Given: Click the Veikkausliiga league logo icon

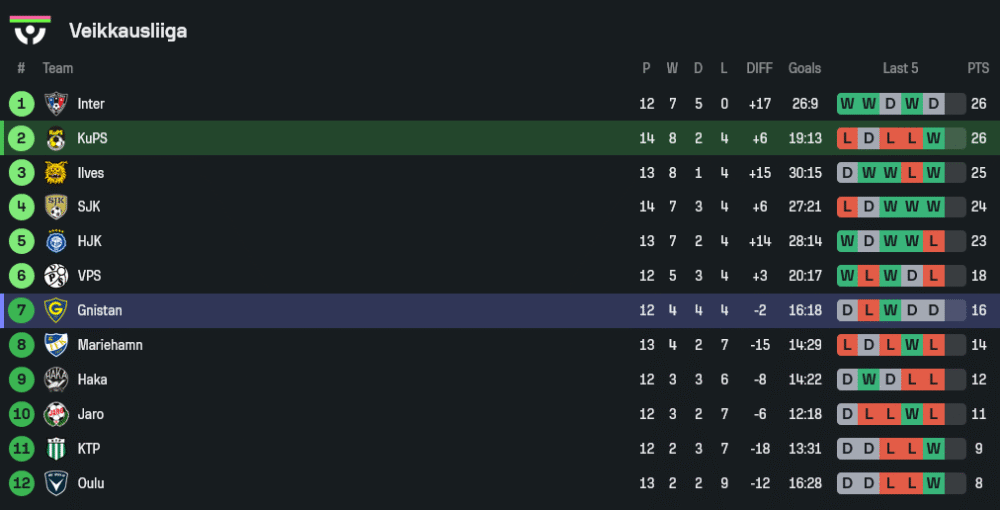Looking at the screenshot, I should tap(30, 30).
